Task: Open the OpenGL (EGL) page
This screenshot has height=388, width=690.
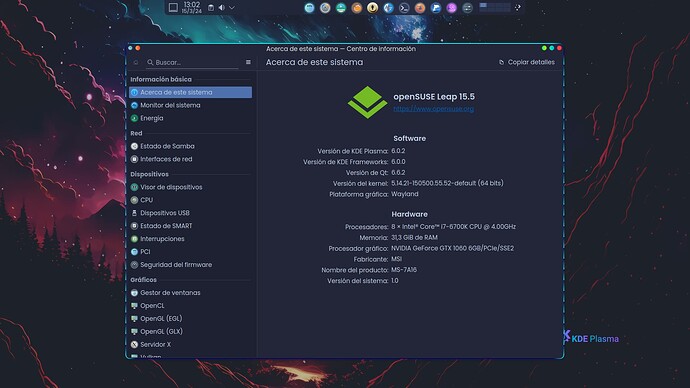Action: pyautogui.click(x=191, y=318)
